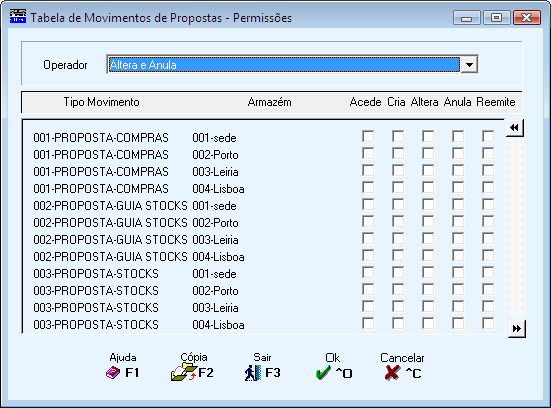
Task: Click the application icon in title bar
Action: [x=18, y=17]
